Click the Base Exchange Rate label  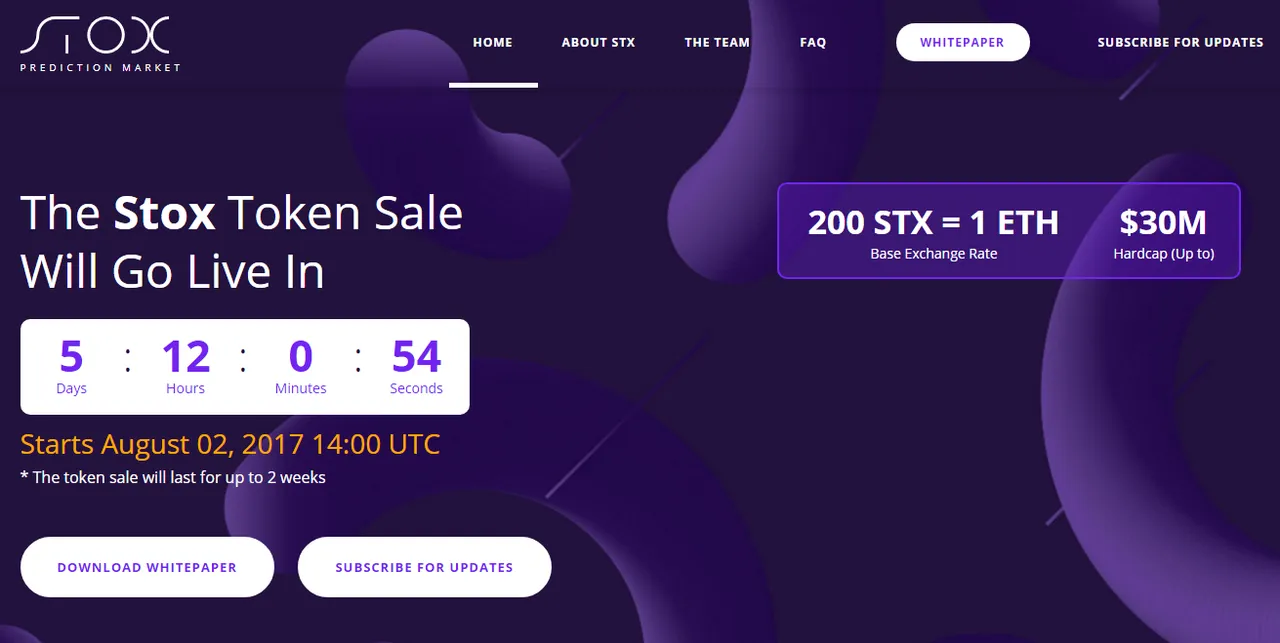pyautogui.click(x=934, y=254)
